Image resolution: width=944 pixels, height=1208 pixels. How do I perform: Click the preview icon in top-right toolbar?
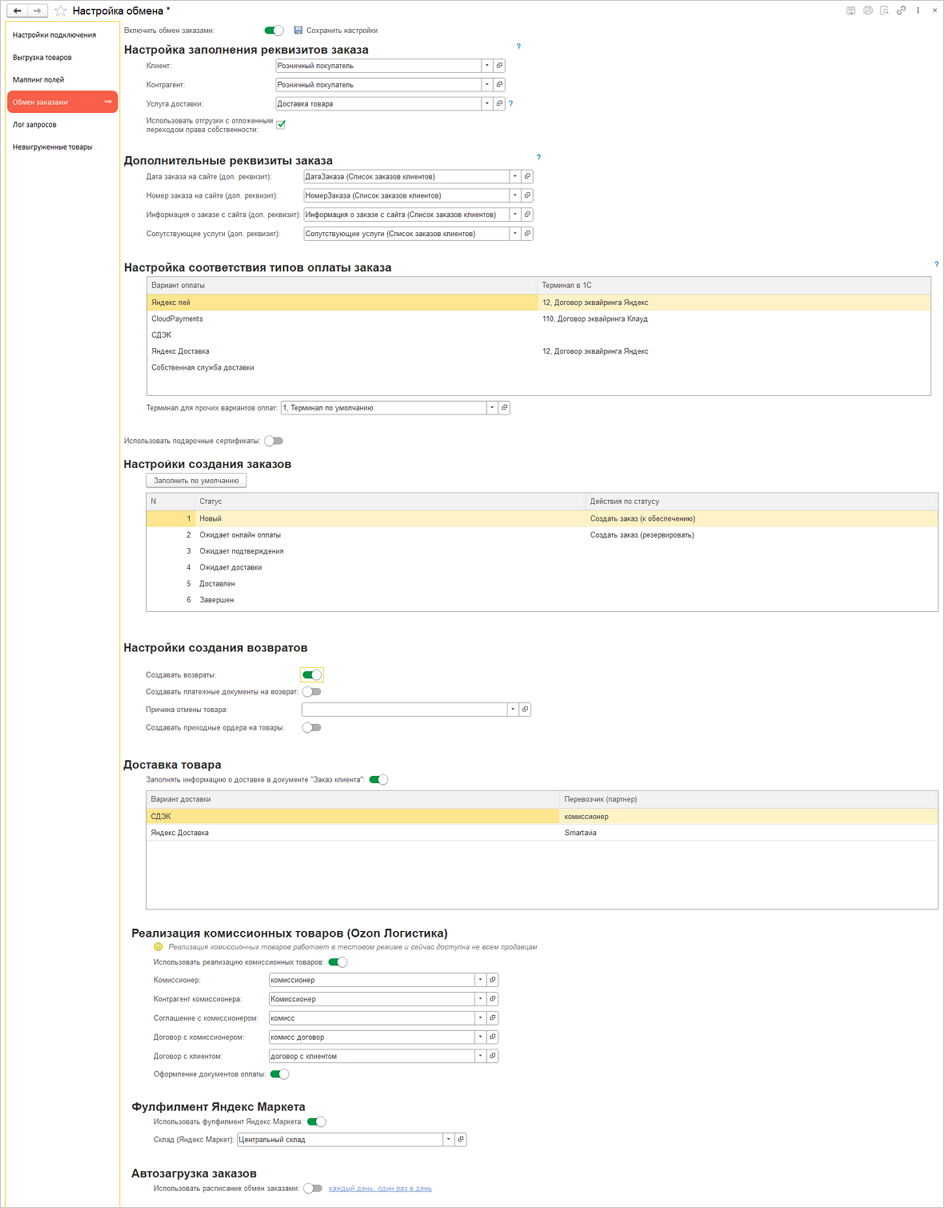pos(884,11)
